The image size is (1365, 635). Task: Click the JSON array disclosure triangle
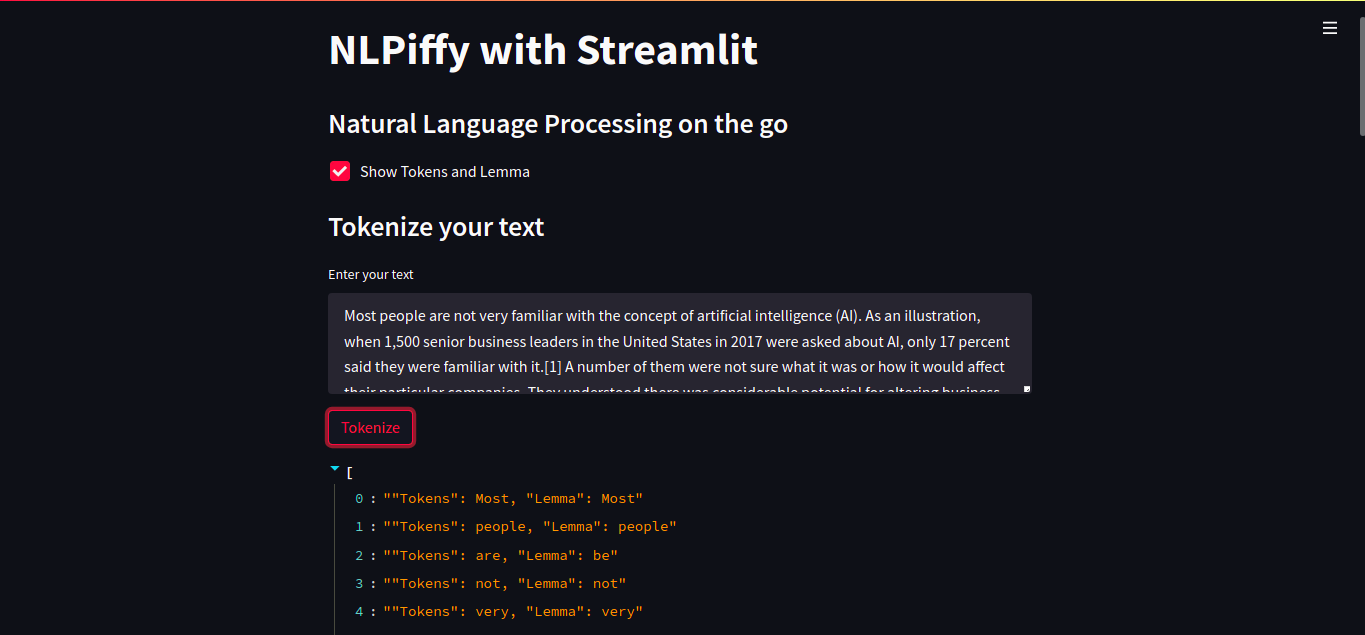pyautogui.click(x=334, y=467)
